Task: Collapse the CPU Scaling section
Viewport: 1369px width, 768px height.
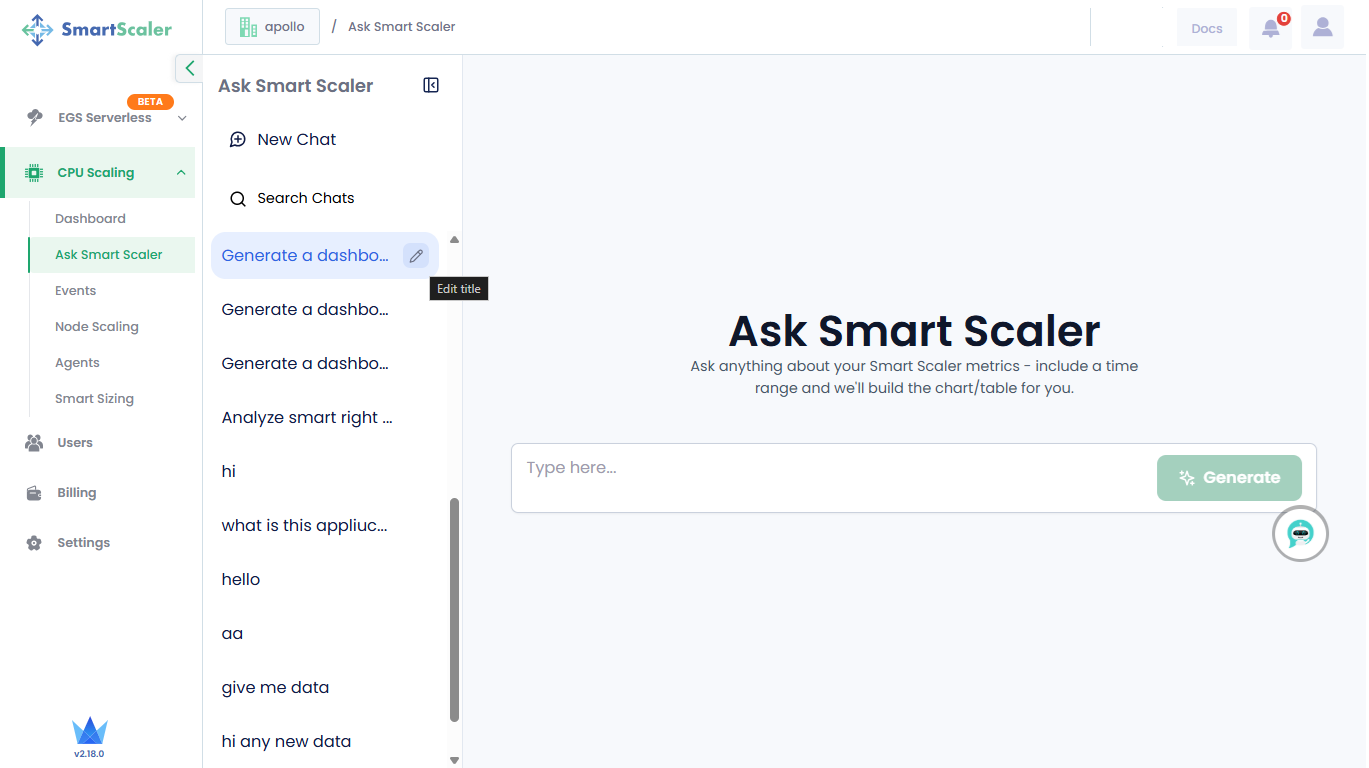Action: point(181,173)
